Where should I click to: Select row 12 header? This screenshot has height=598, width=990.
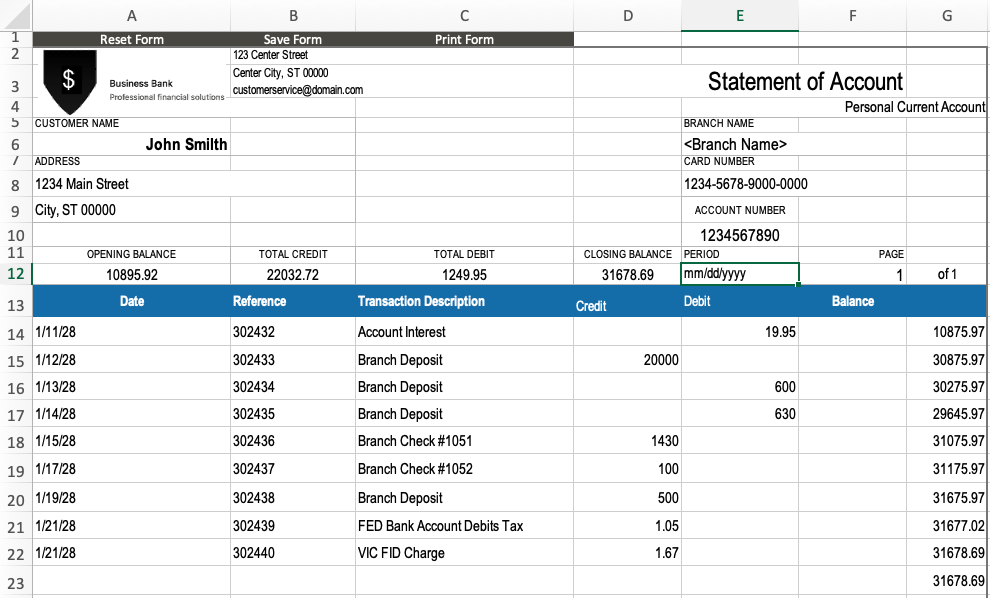(16, 274)
